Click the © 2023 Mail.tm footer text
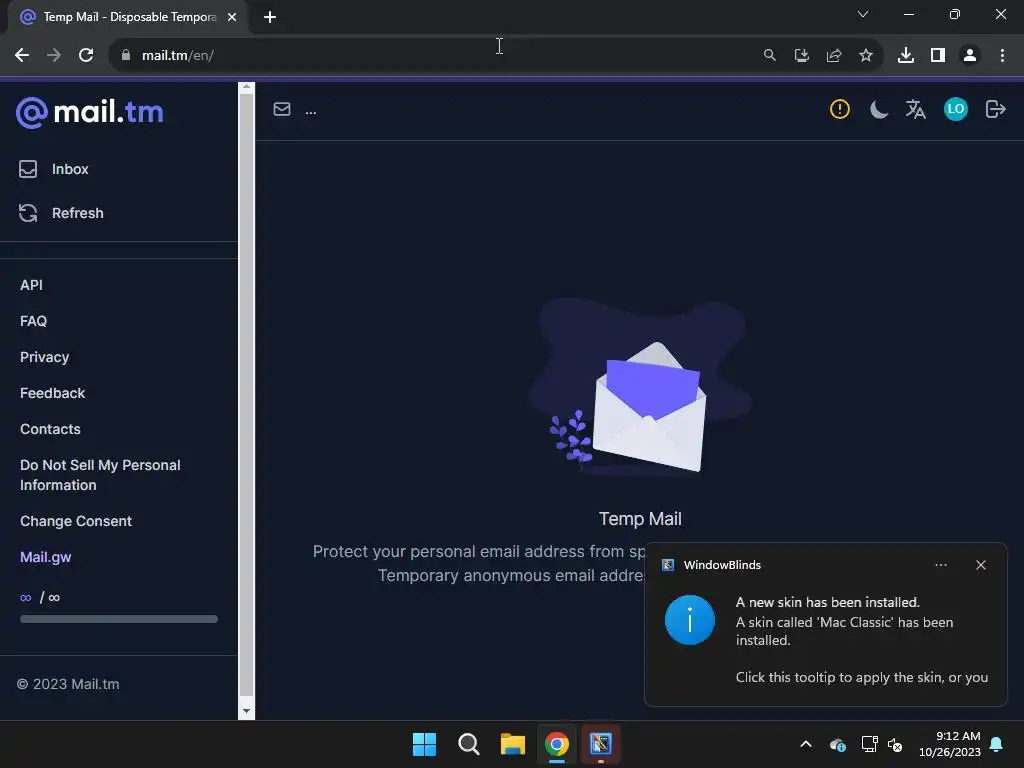The width and height of the screenshot is (1024, 768). 68,684
